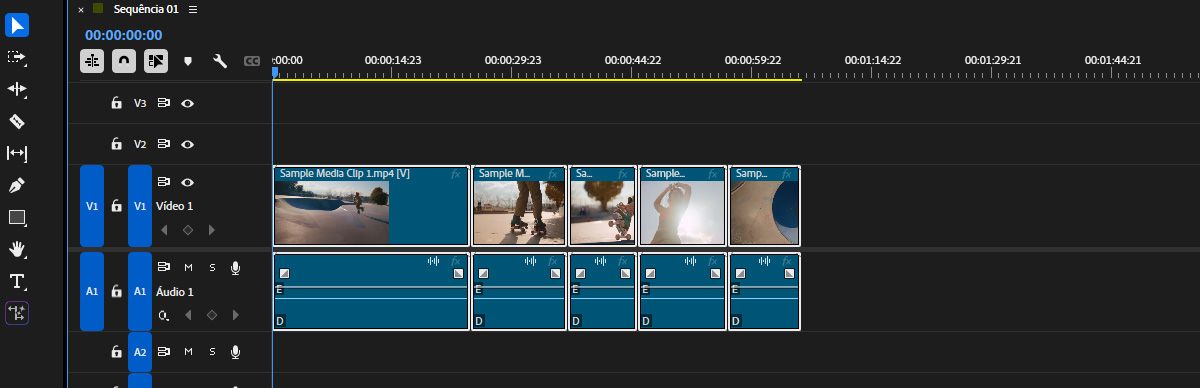Screen dimensions: 1200x388
Task: Toggle sync lock on V3 track
Action: [164, 103]
